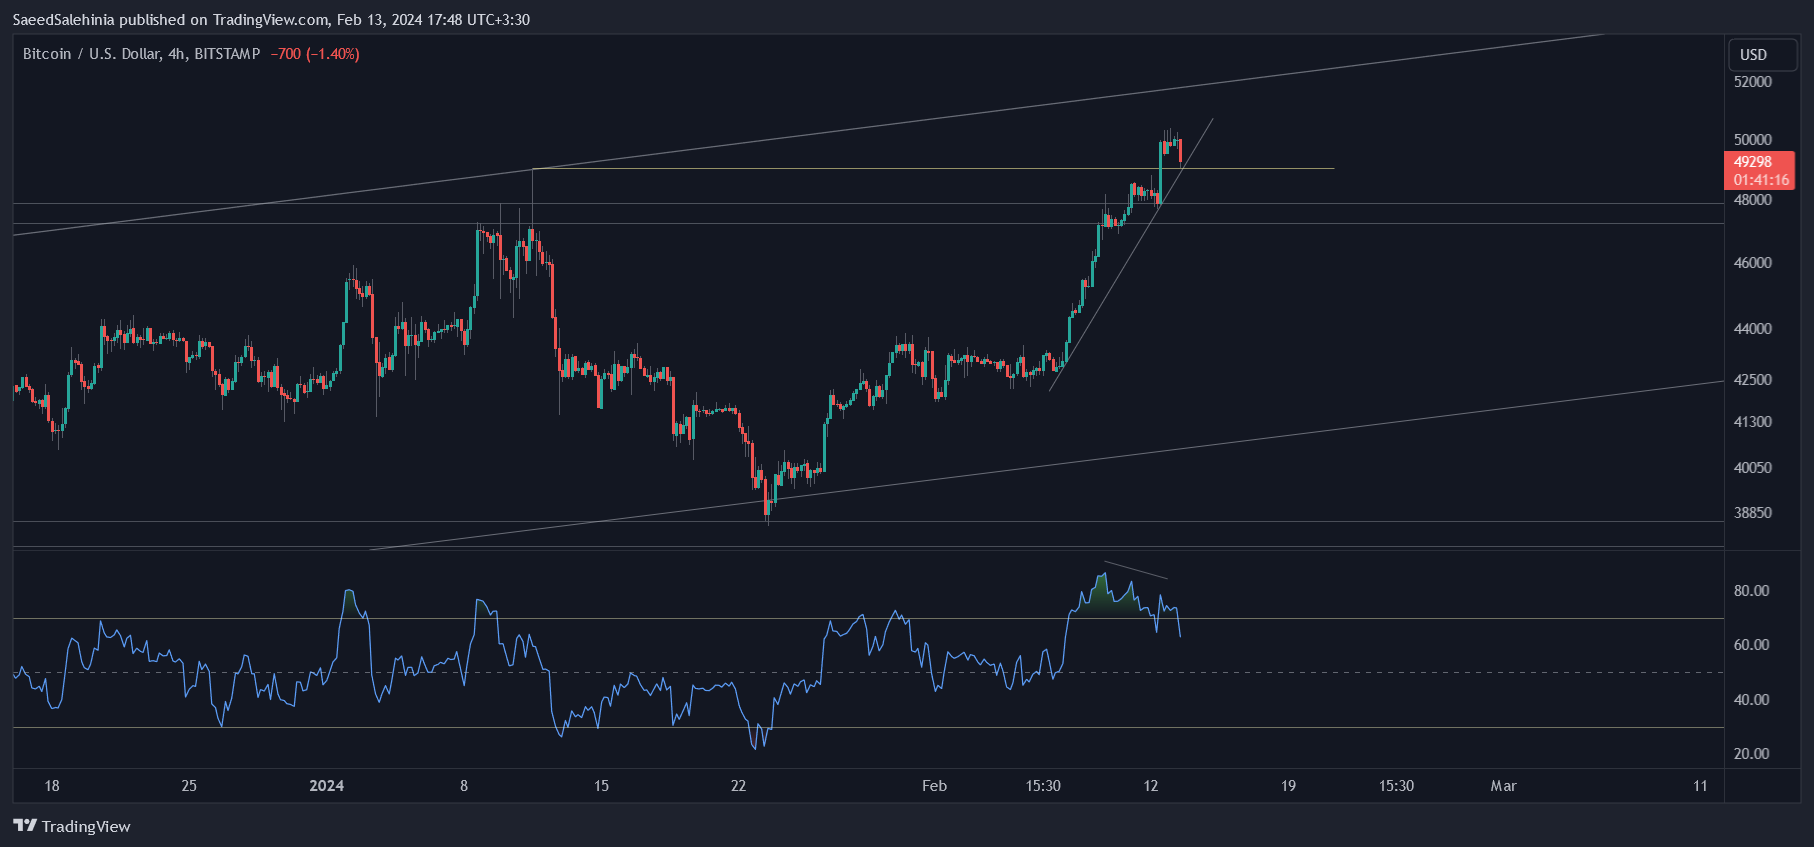1814x847 pixels.
Task: Click the 48000 price axis label
Action: pyautogui.click(x=1753, y=200)
